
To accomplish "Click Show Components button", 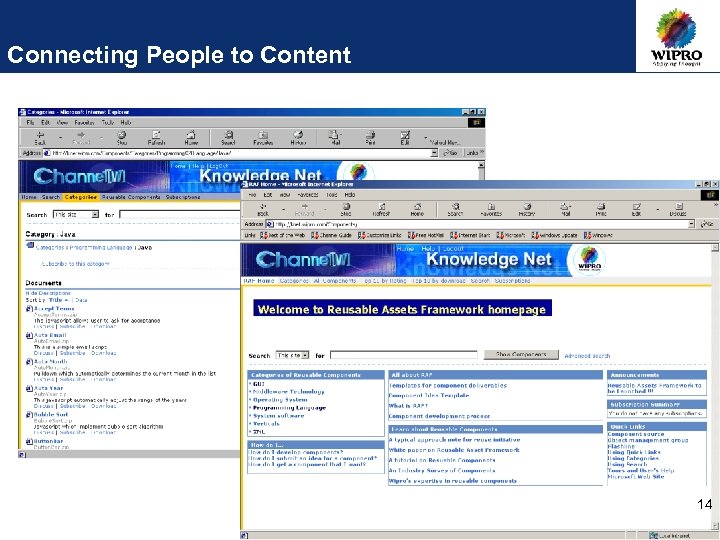I will coord(522,354).
